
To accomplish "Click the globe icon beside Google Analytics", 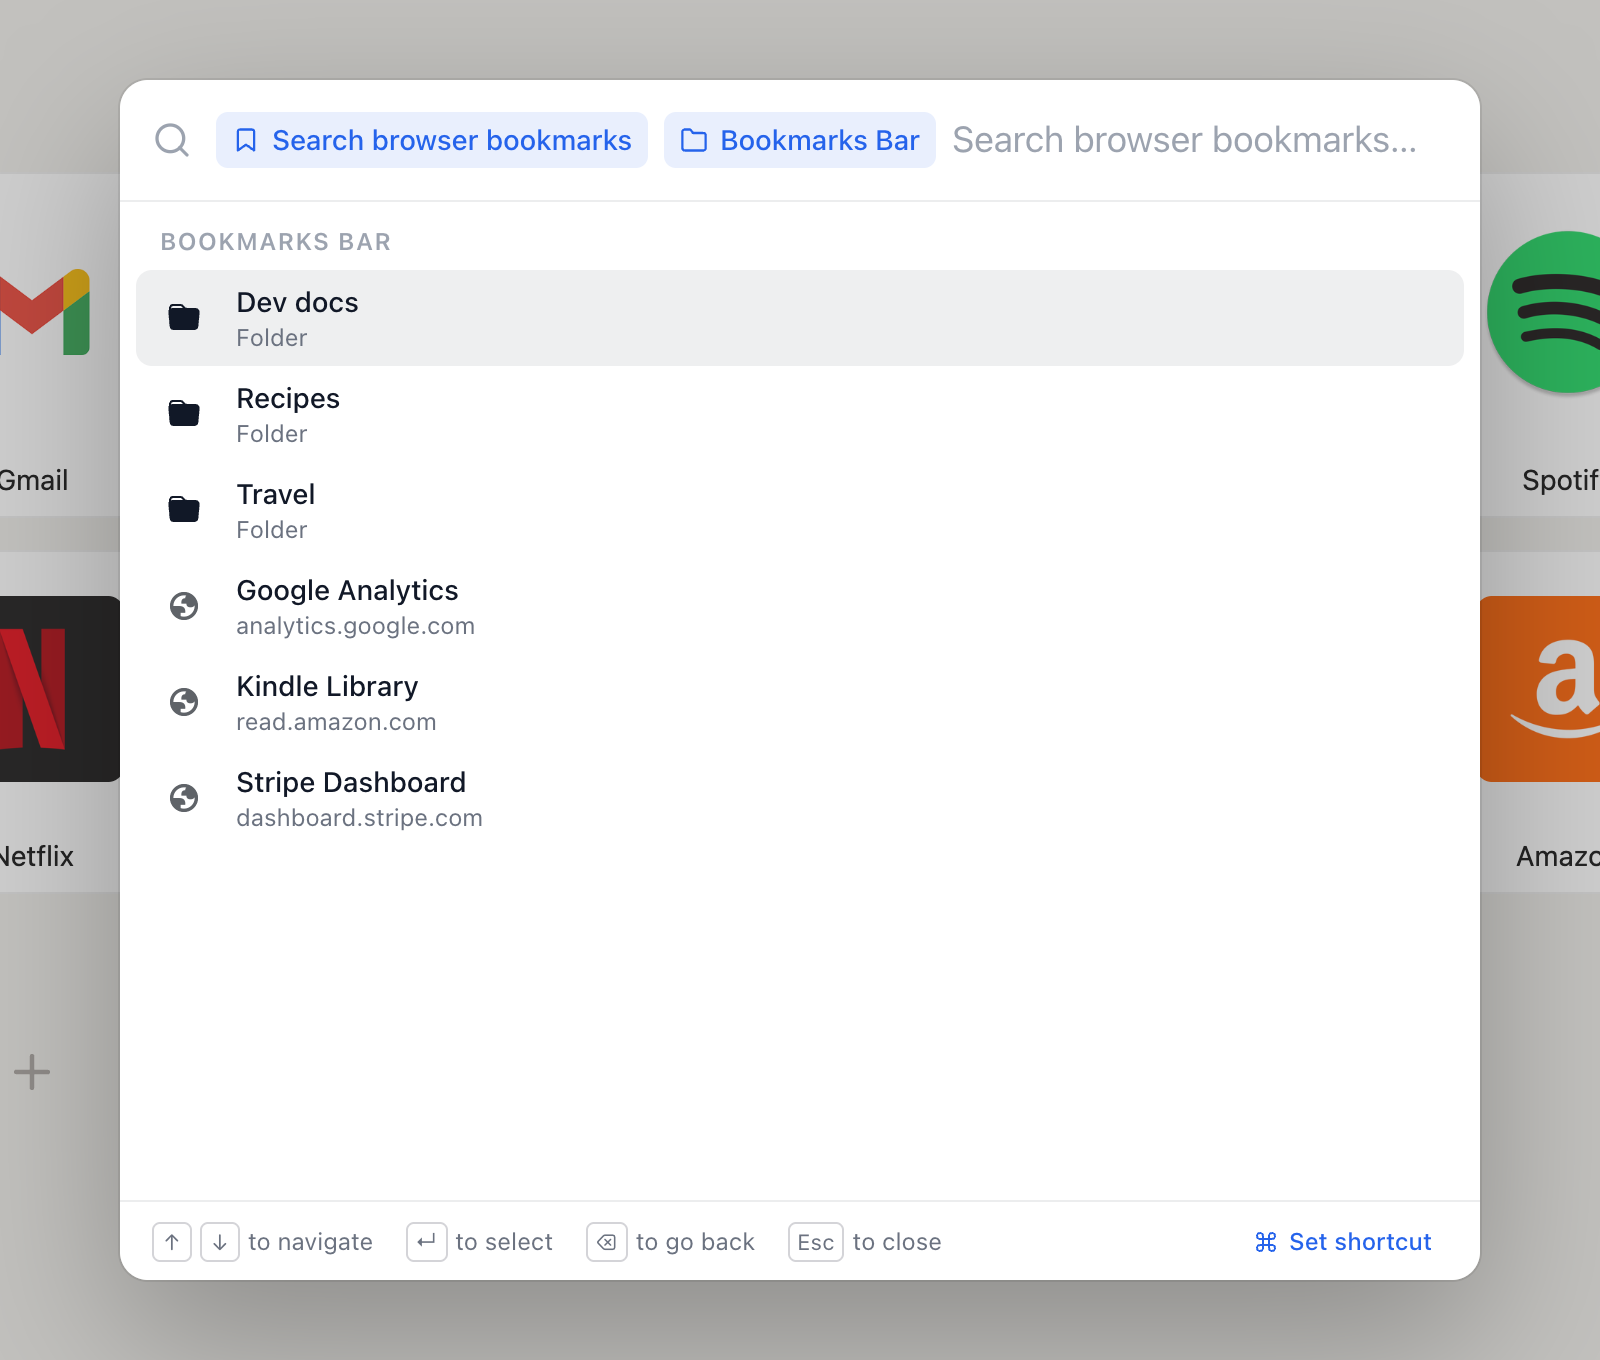I will pos(184,606).
